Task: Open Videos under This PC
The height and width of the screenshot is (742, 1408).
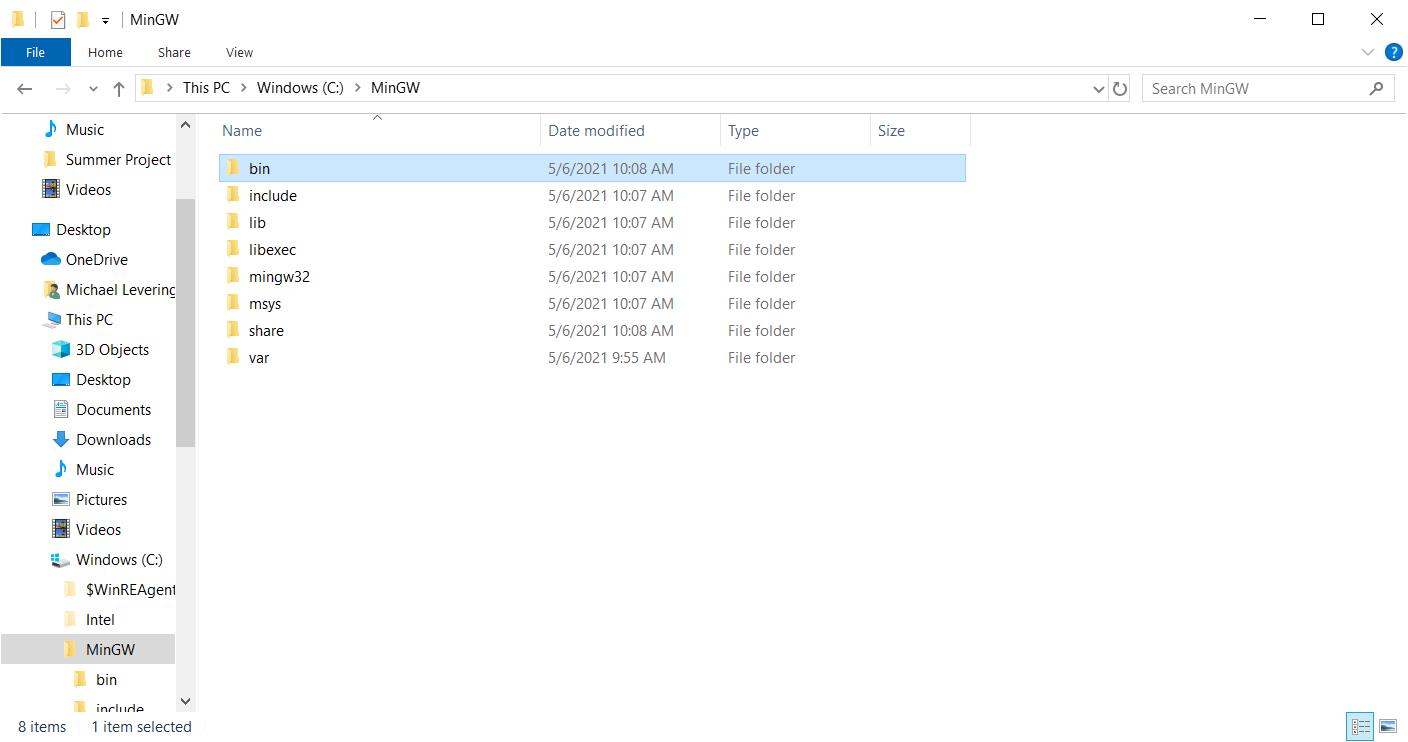Action: [x=98, y=530]
